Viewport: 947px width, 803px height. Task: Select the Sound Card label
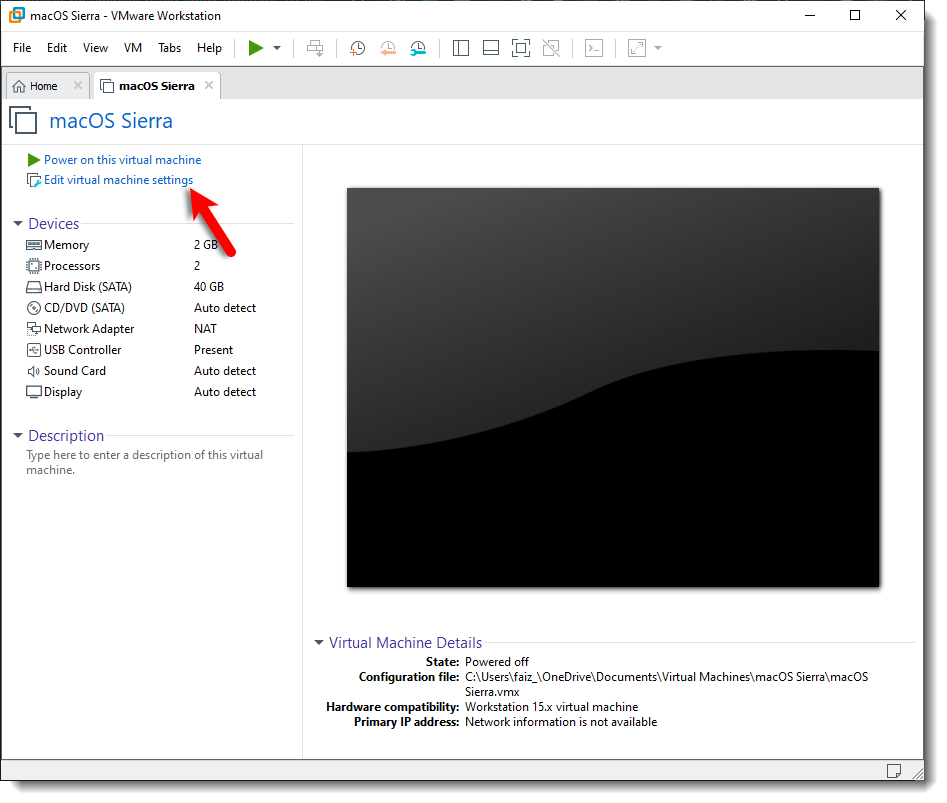[x=75, y=371]
